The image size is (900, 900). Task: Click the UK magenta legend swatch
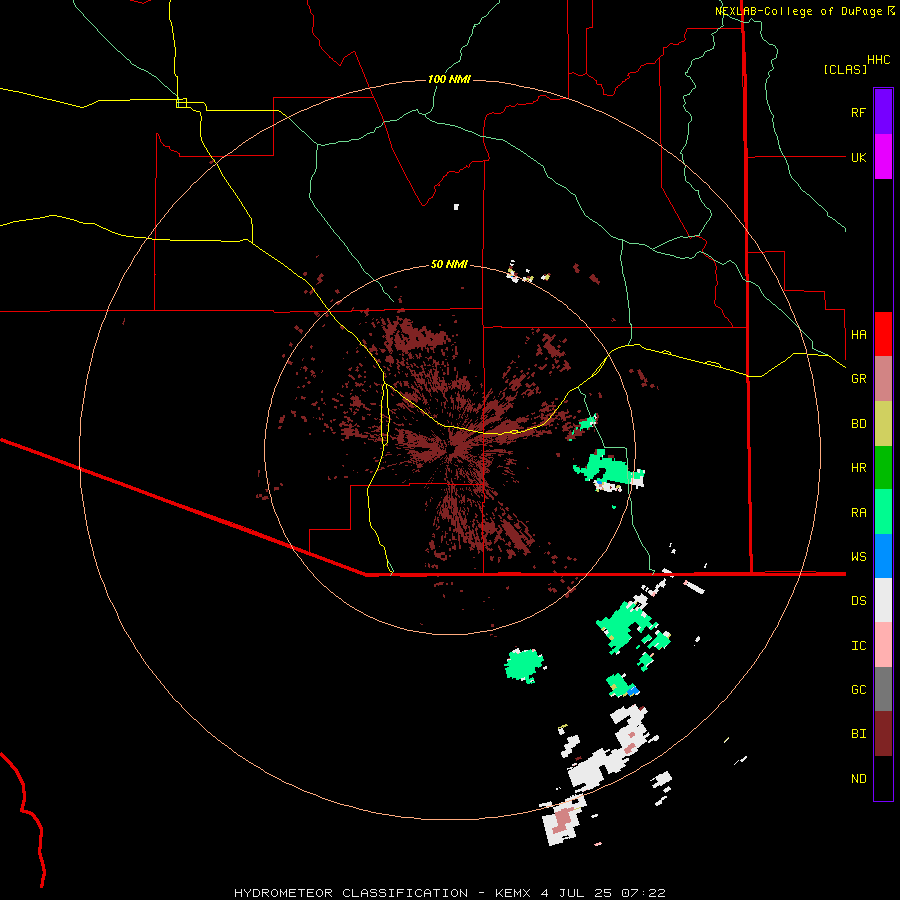pos(883,157)
